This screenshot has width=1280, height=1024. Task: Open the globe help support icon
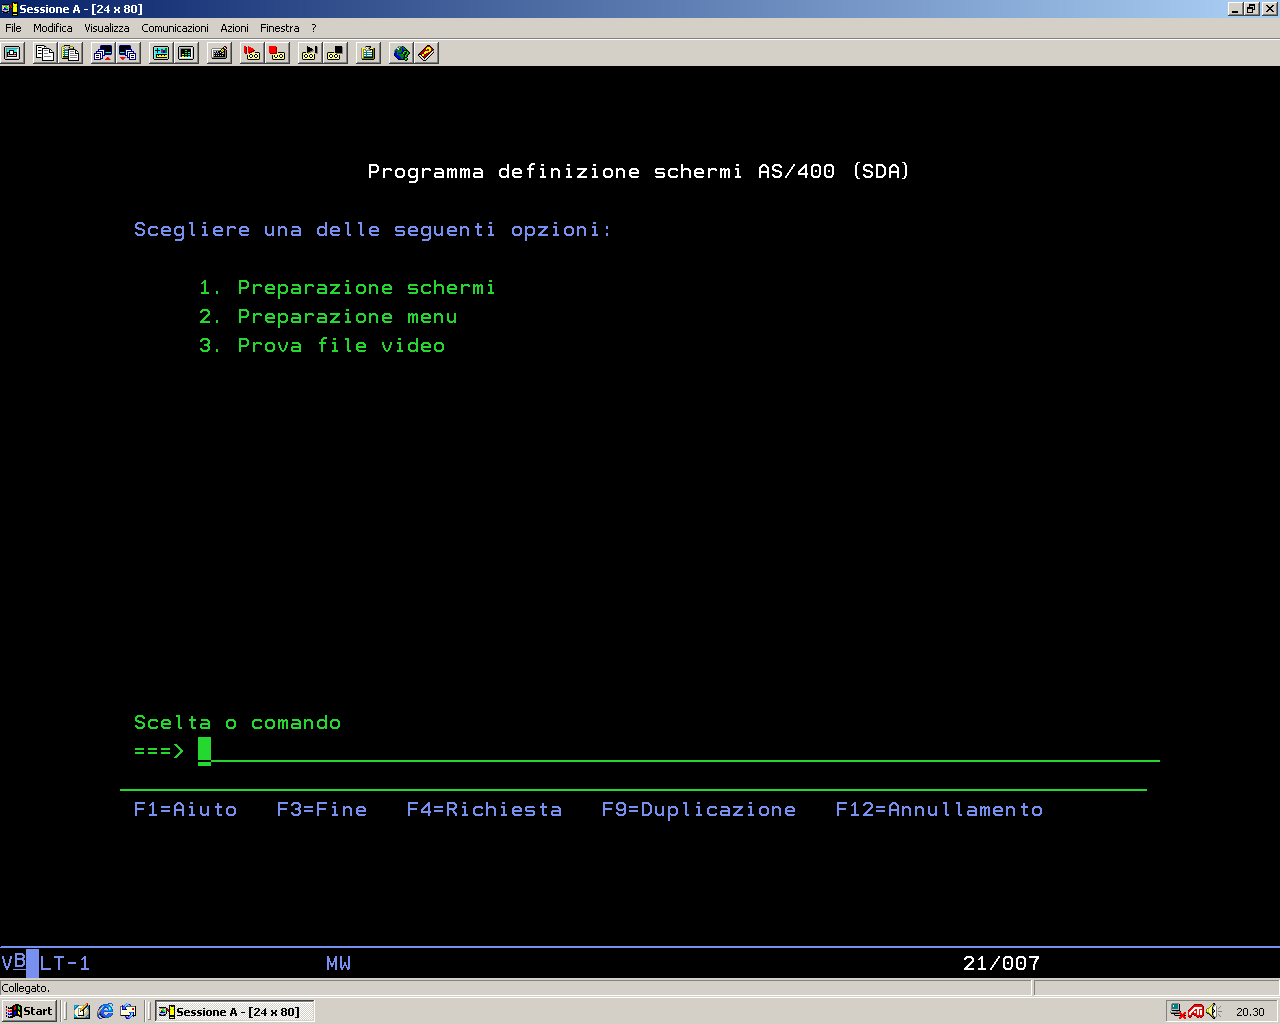[x=401, y=53]
